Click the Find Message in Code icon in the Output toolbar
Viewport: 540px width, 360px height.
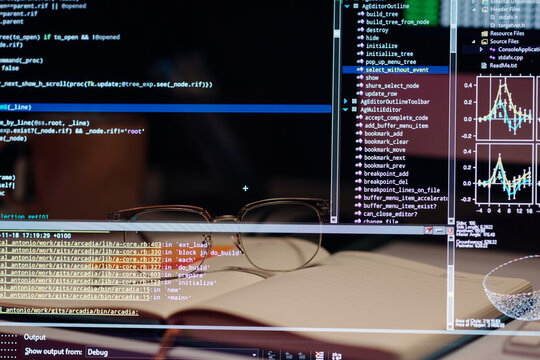(271, 355)
